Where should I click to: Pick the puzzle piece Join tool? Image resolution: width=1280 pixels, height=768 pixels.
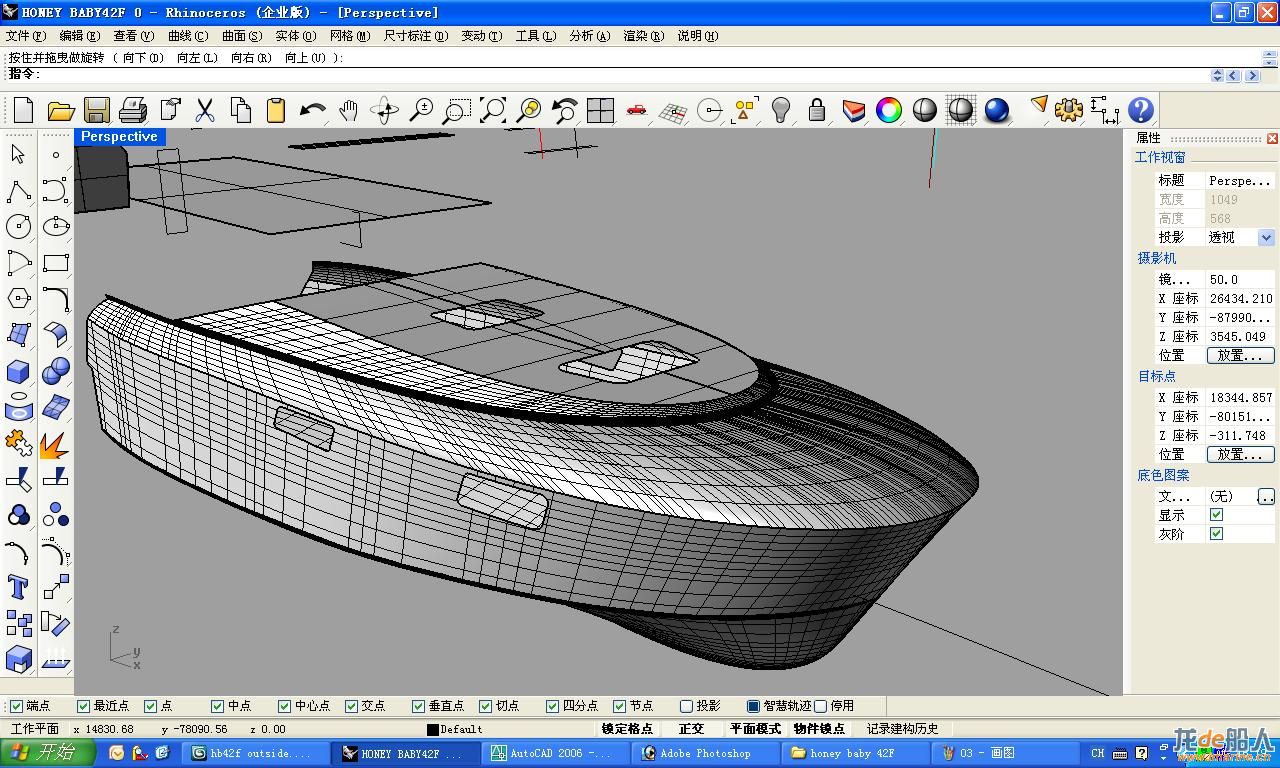(x=18, y=443)
